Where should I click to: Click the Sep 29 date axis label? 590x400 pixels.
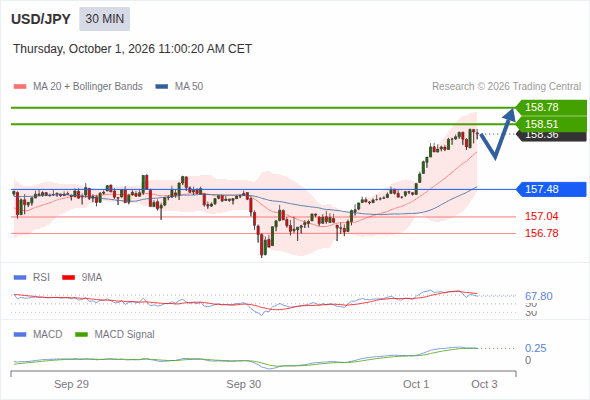click(71, 384)
